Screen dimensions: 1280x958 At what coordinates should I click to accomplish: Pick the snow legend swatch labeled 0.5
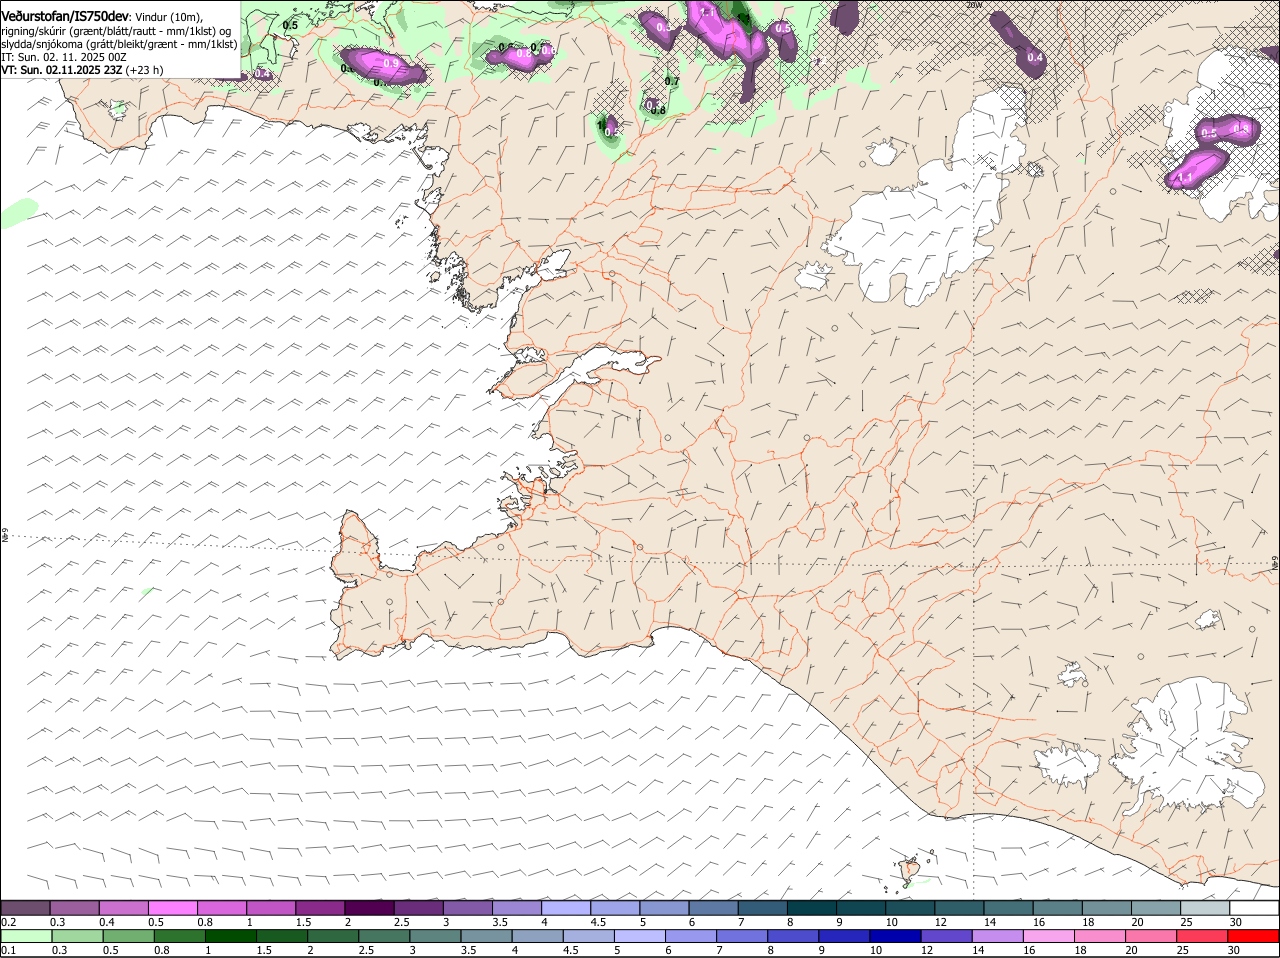172,907
